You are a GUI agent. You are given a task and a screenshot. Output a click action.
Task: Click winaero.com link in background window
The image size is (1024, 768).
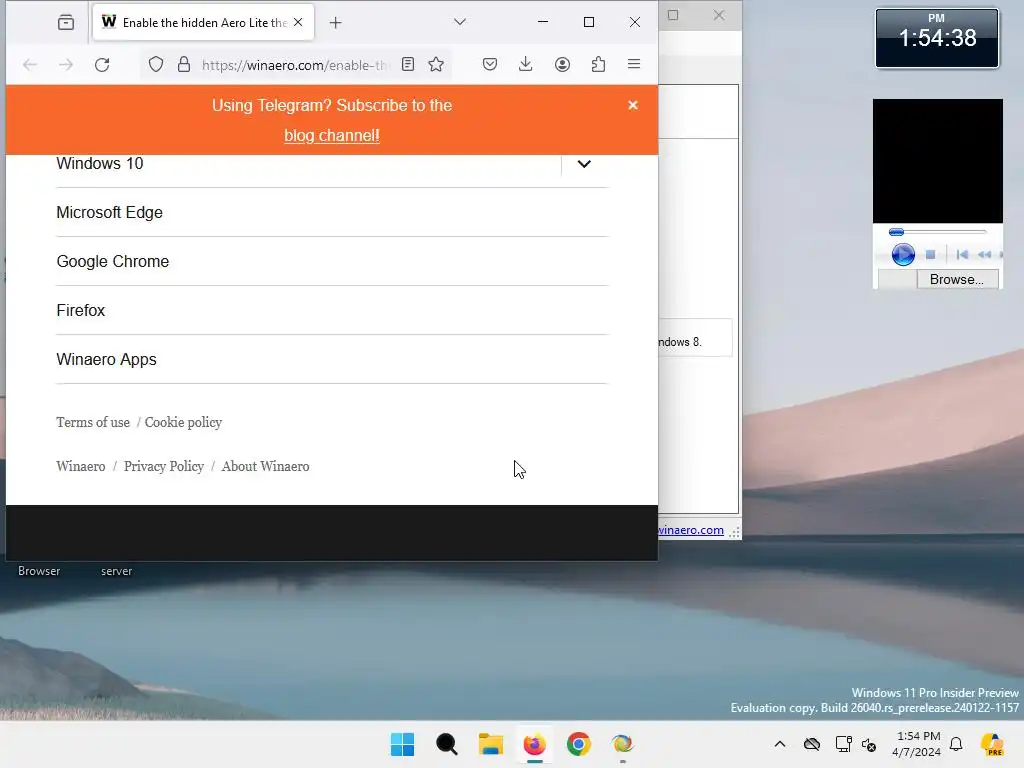click(691, 530)
